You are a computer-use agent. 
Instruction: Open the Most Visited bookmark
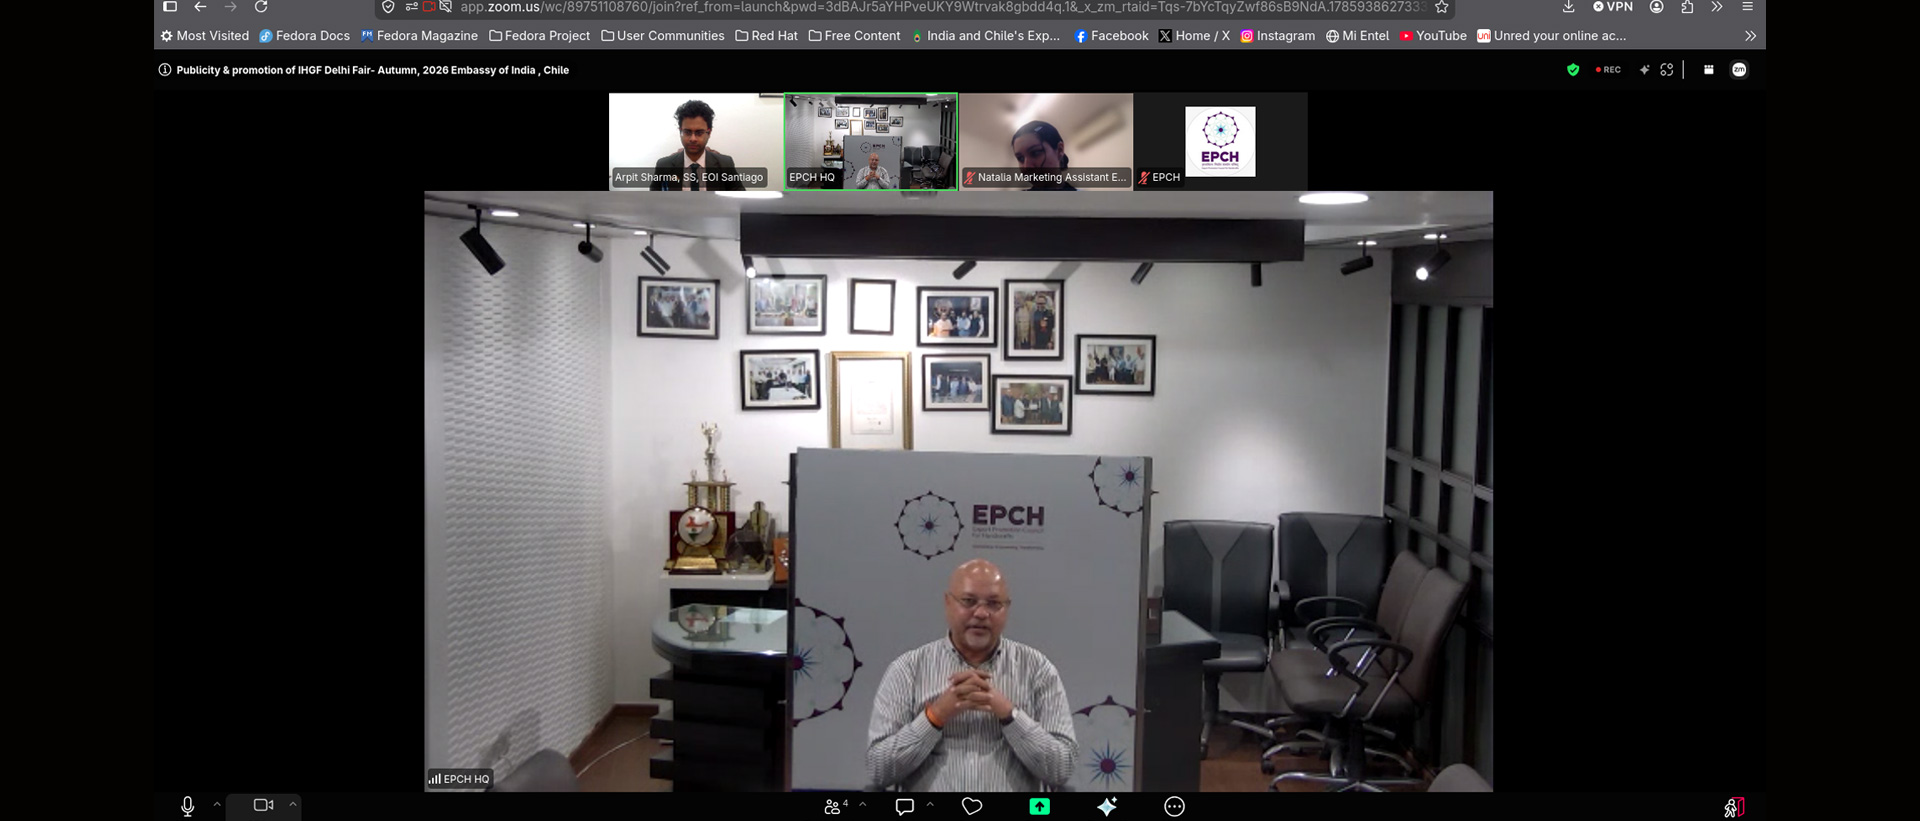coord(205,36)
